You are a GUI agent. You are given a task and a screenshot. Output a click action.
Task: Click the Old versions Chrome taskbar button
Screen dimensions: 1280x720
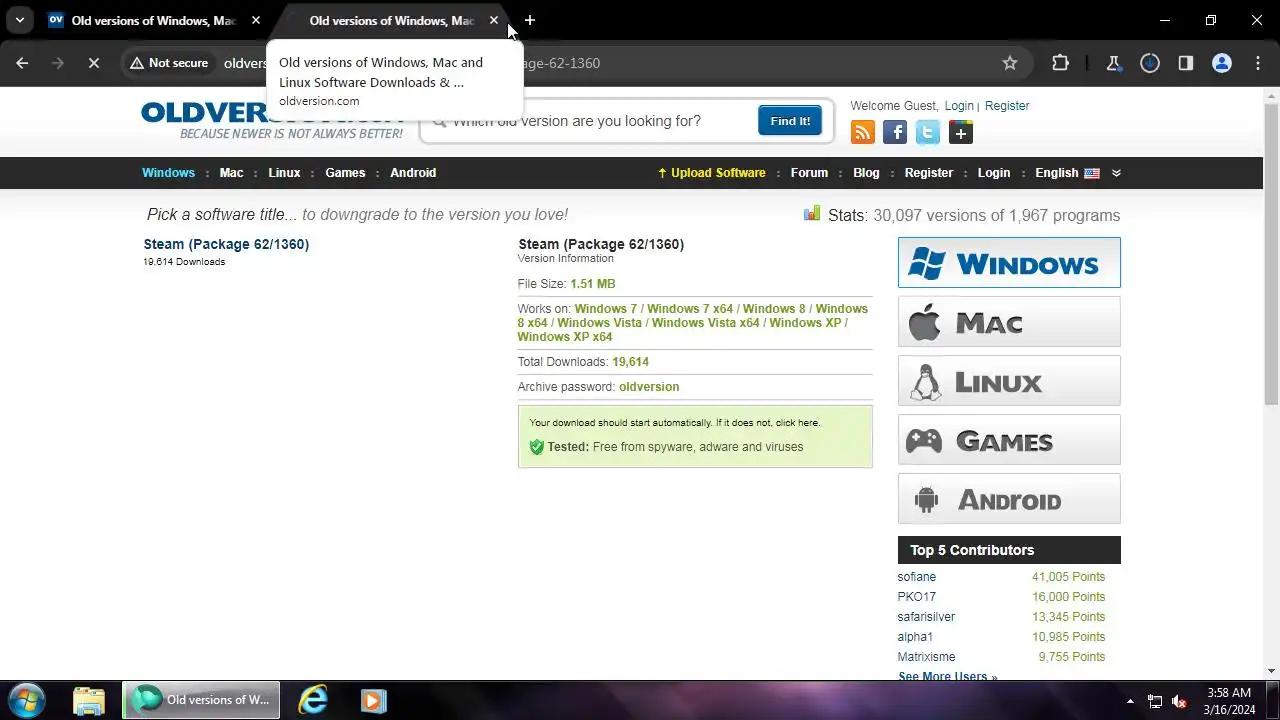point(201,700)
